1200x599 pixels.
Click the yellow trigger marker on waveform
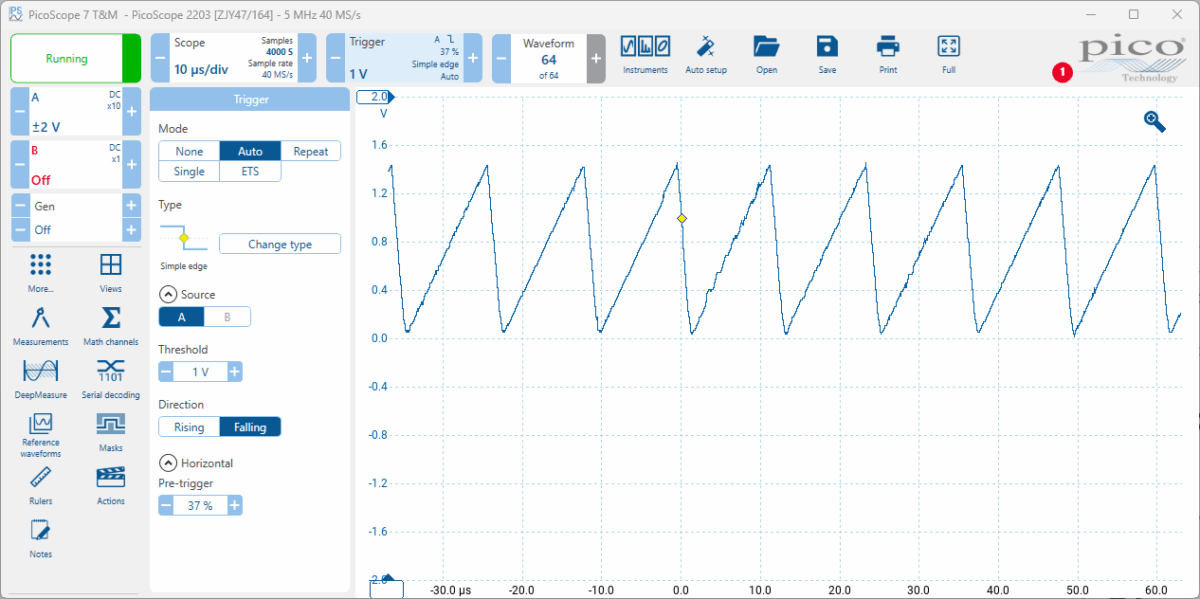click(682, 218)
